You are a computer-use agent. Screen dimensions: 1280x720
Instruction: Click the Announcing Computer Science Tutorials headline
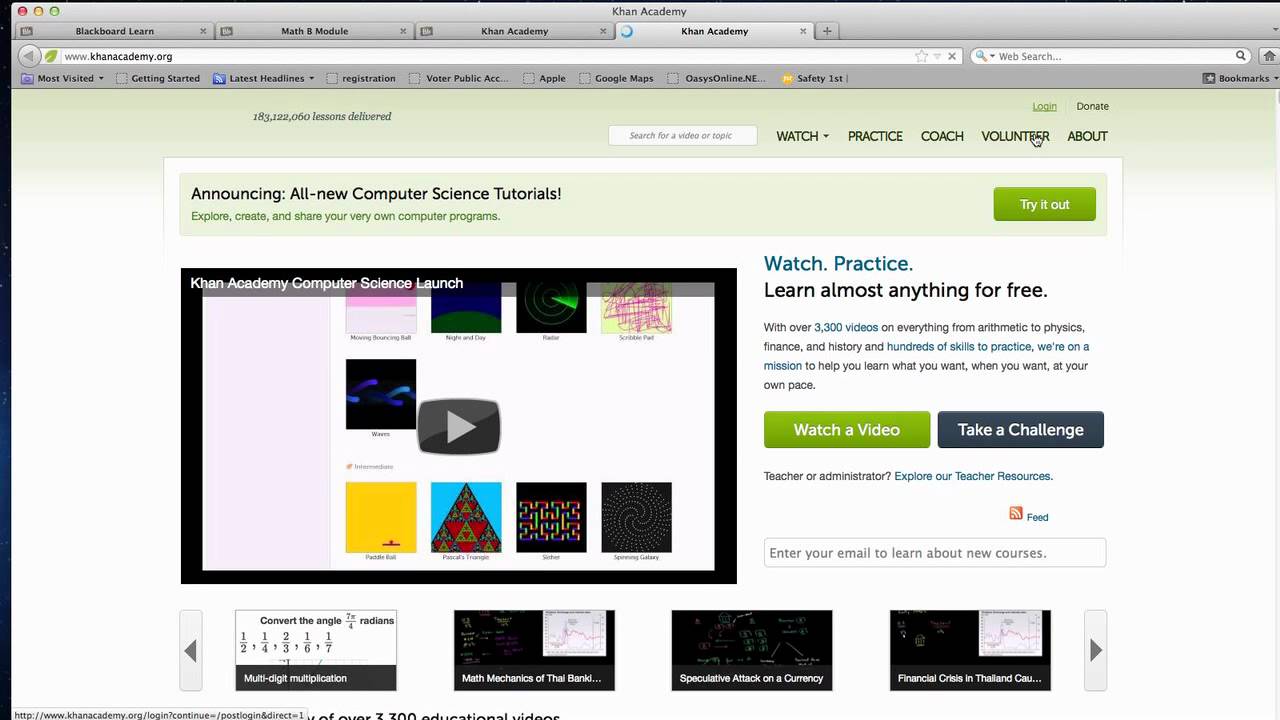(x=376, y=194)
